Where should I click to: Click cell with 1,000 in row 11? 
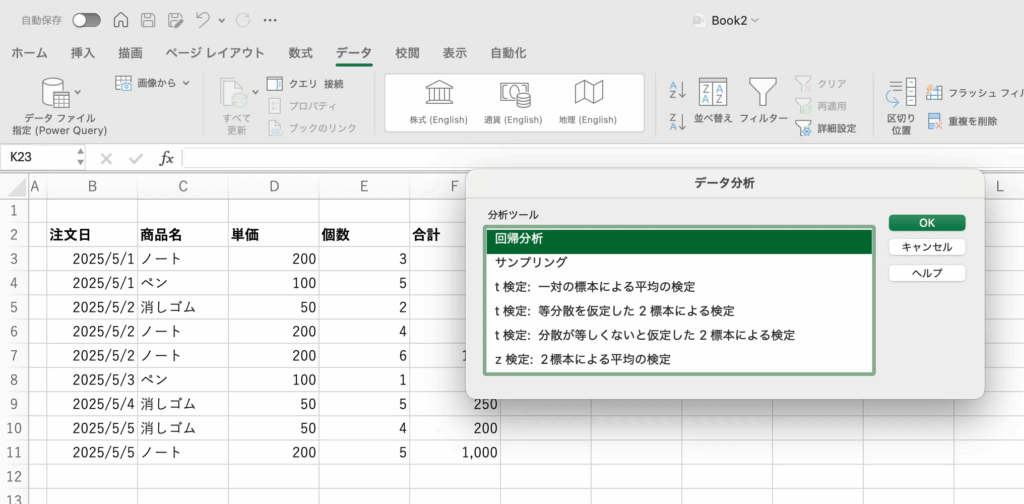click(455, 452)
